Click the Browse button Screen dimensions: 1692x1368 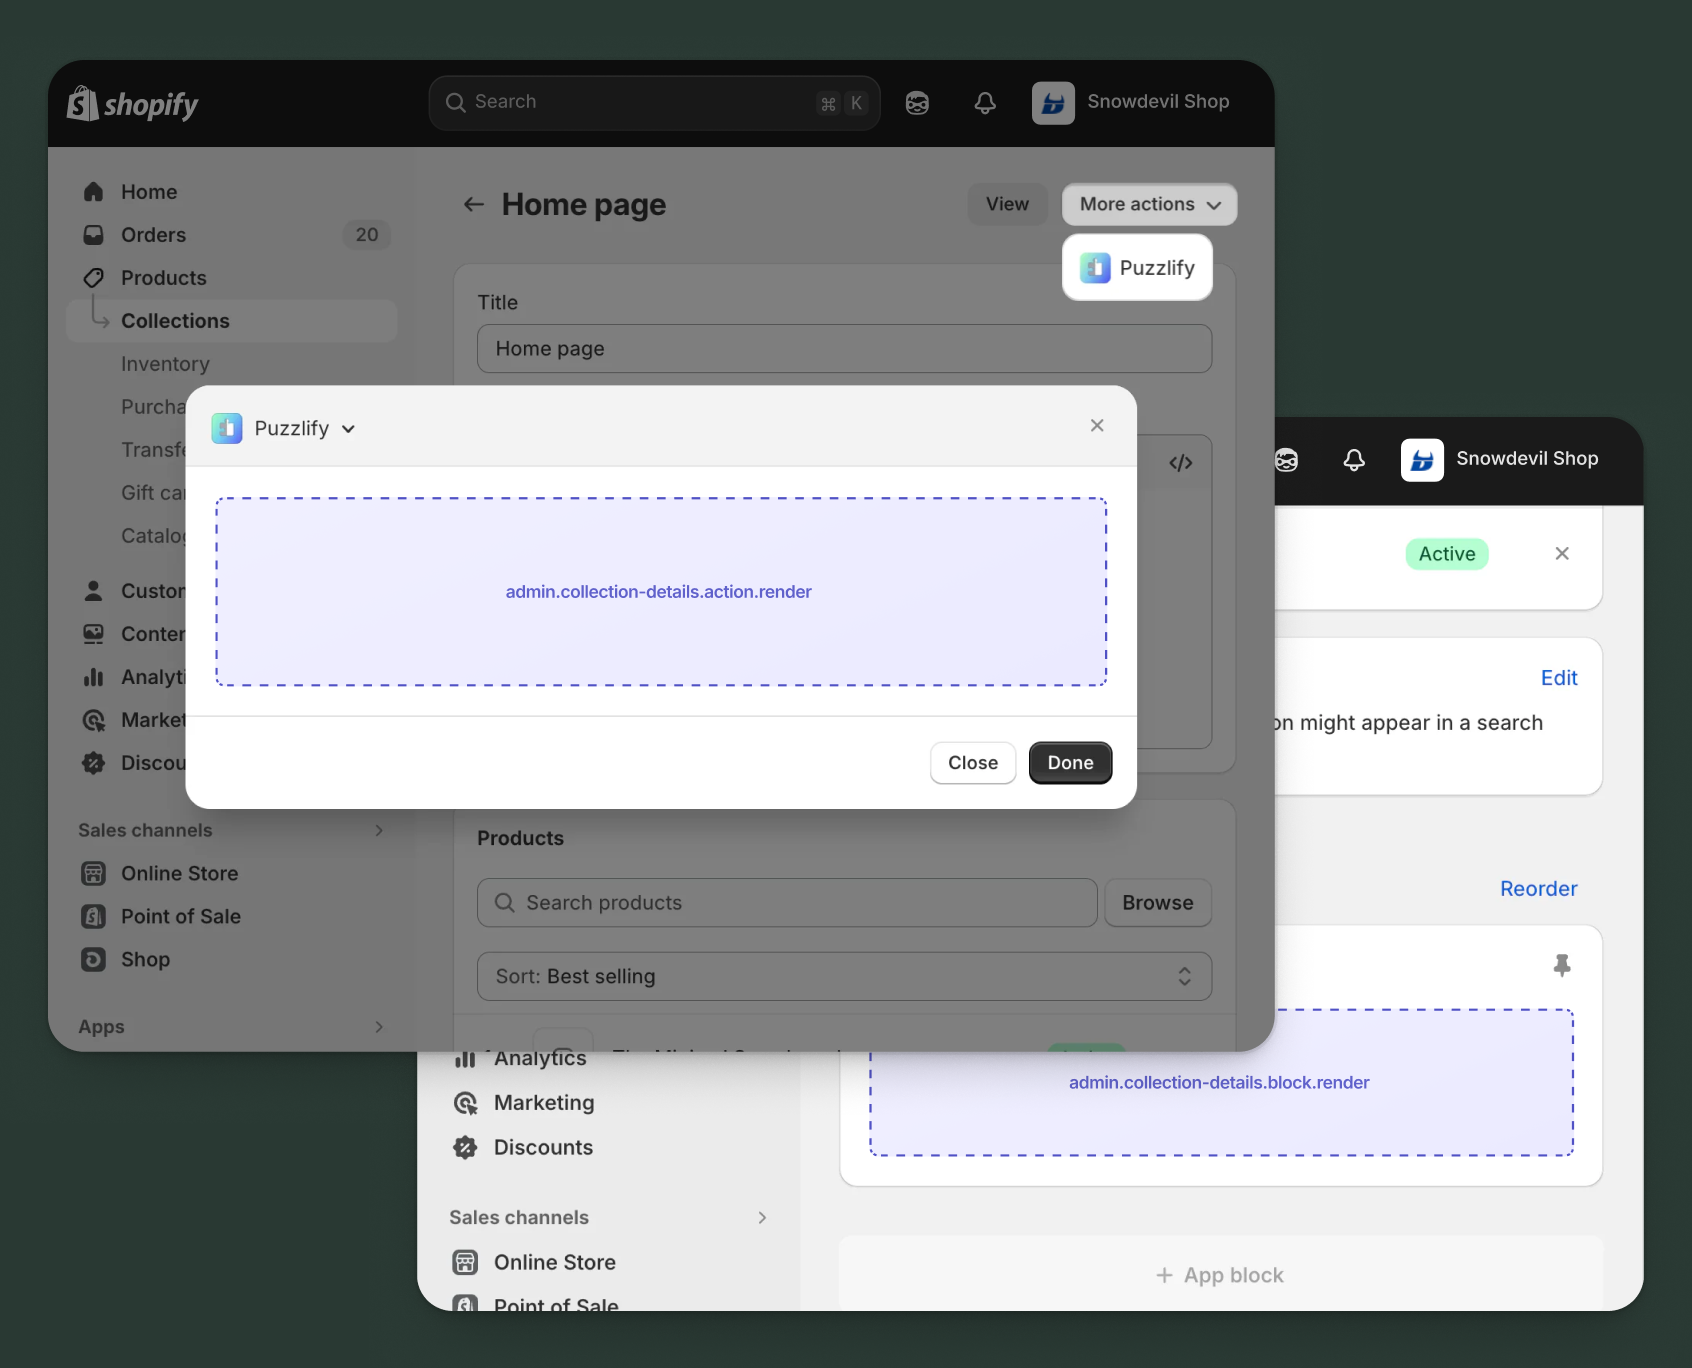click(1158, 903)
